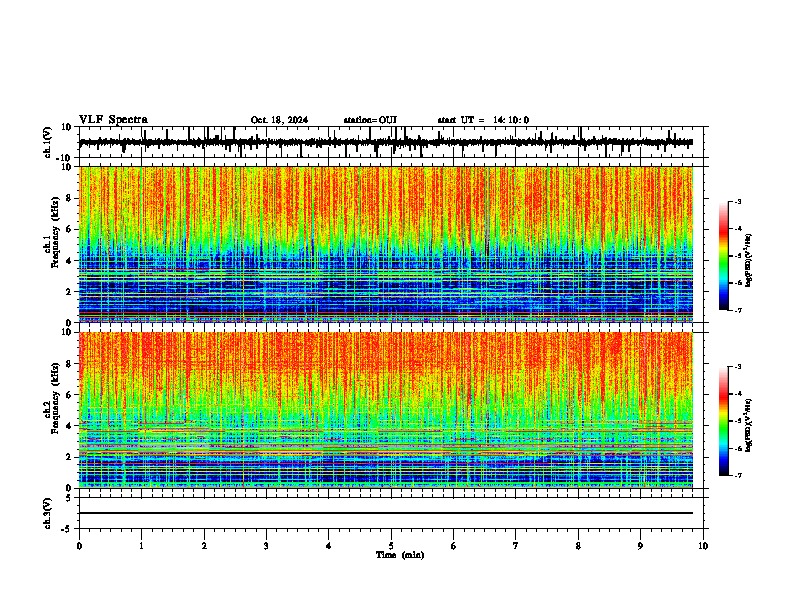Viewport: 792px width, 612px height.
Task: Click the "VLF Spectra" title text
Action: click(x=113, y=120)
